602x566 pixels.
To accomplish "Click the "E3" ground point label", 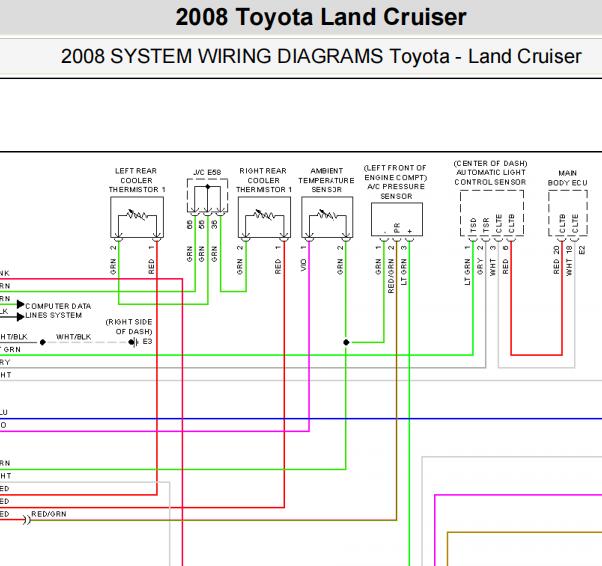I will pyautogui.click(x=147, y=341).
